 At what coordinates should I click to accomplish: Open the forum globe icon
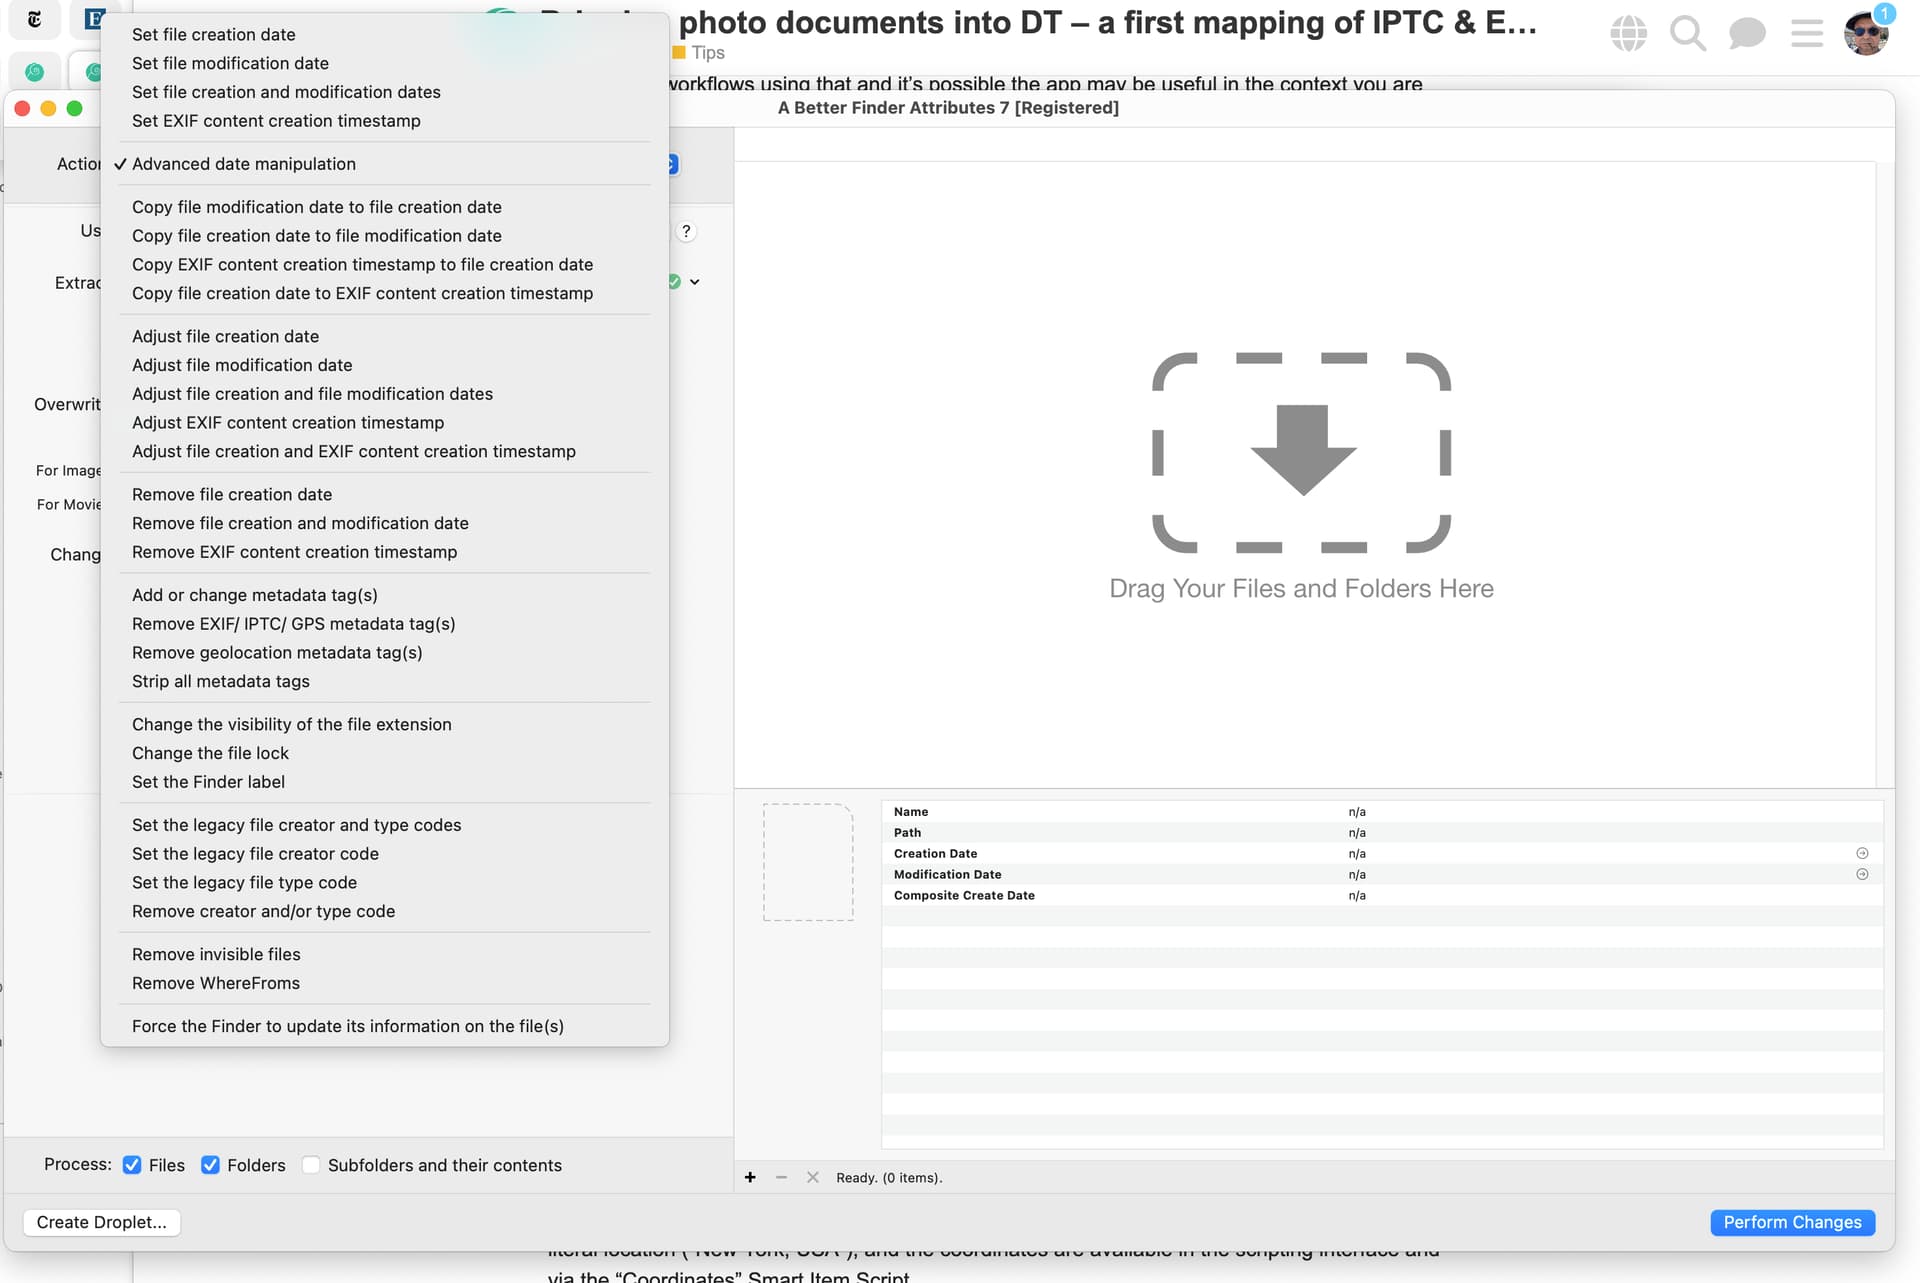(x=1628, y=33)
